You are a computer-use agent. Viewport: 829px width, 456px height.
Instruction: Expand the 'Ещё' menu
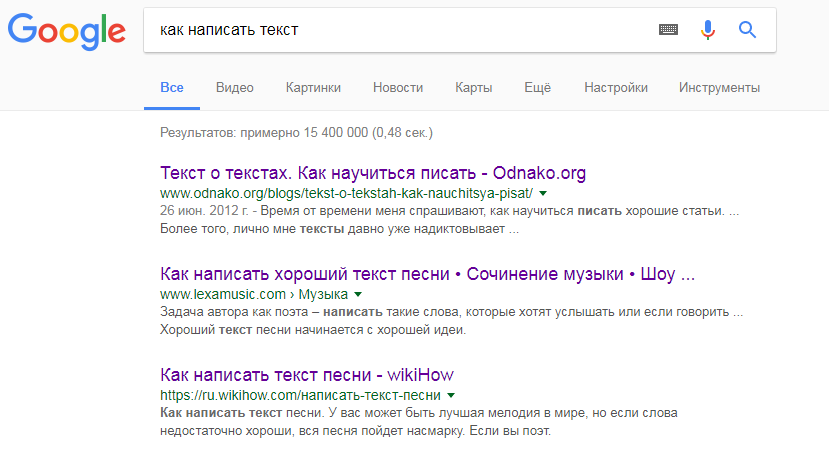tap(537, 87)
